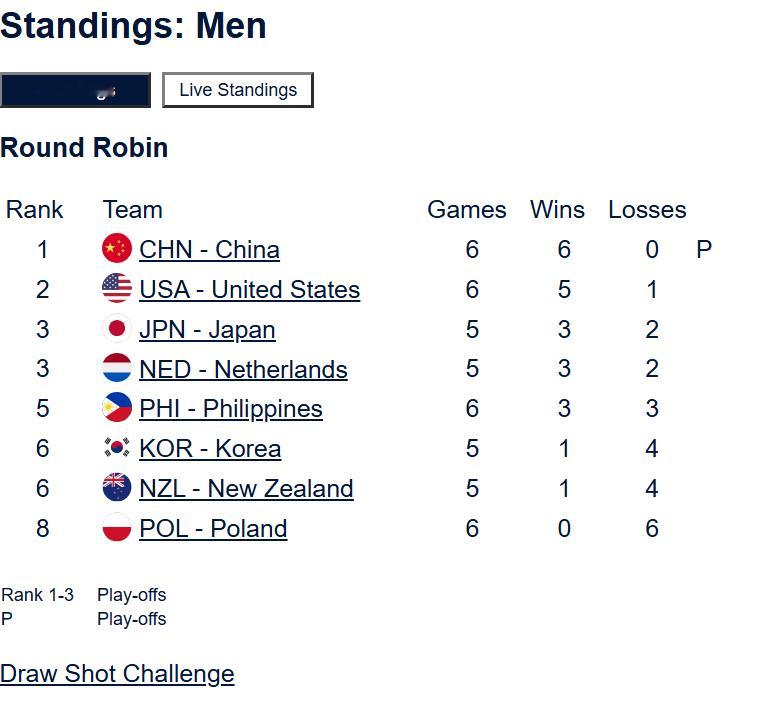Follow the NZL - New Zealand link

[246, 488]
